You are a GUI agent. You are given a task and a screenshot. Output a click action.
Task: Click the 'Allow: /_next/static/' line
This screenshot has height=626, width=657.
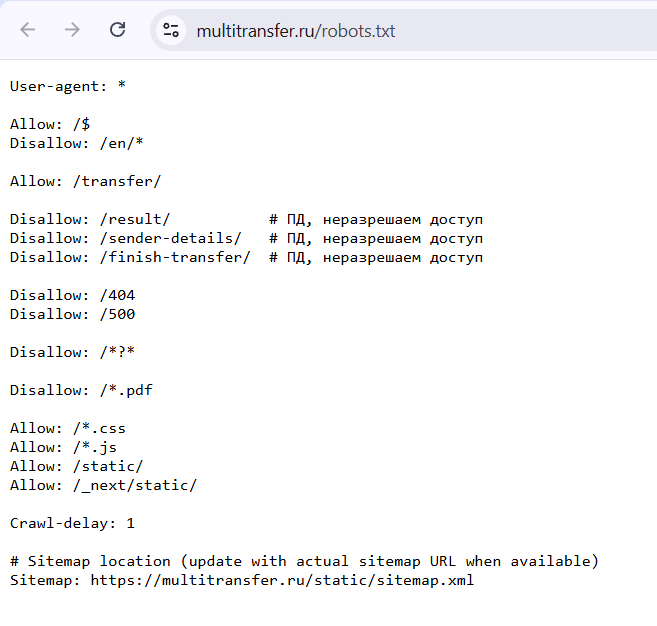coord(103,485)
